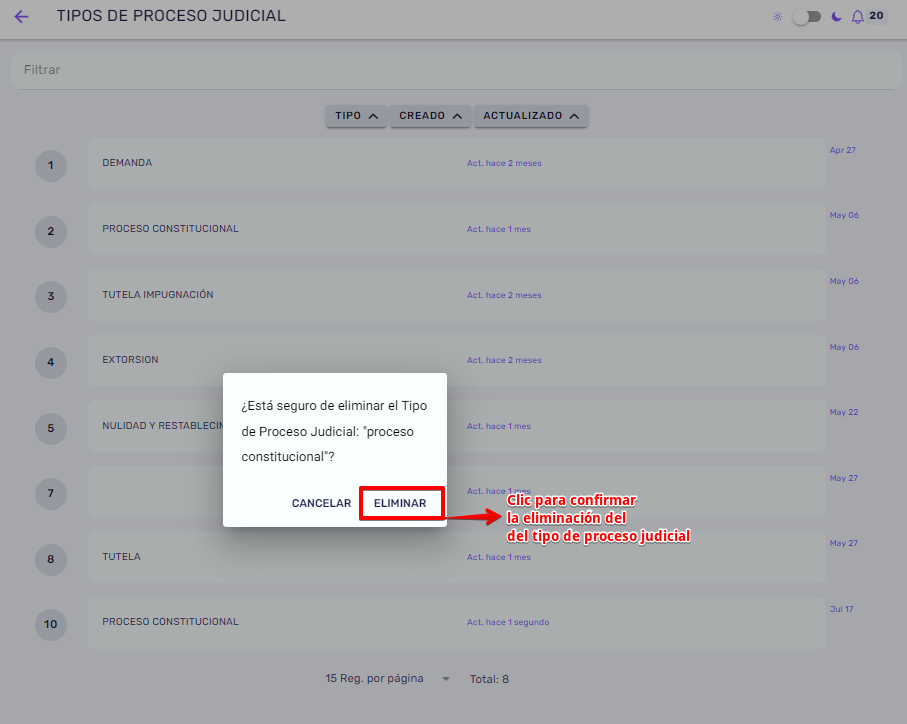Sort by CREADO column
Screen dimensions: 907x724
click(x=430, y=116)
